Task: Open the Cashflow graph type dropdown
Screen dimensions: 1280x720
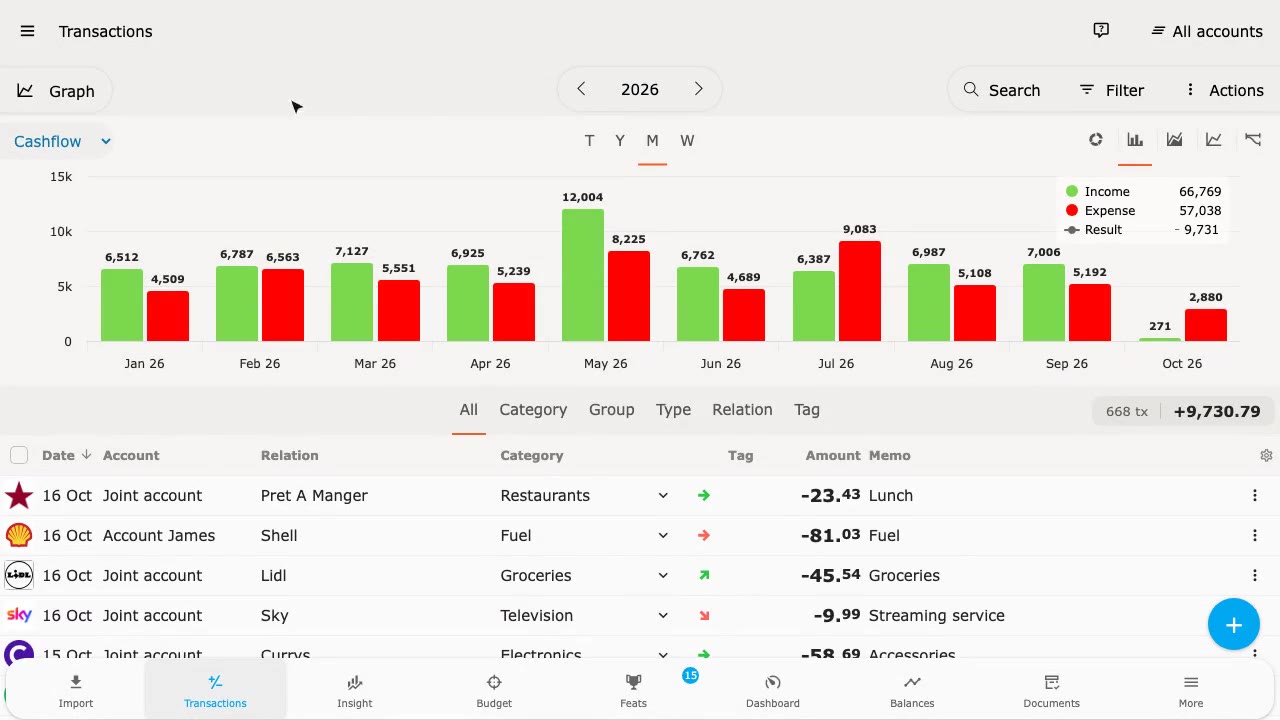Action: tap(61, 141)
